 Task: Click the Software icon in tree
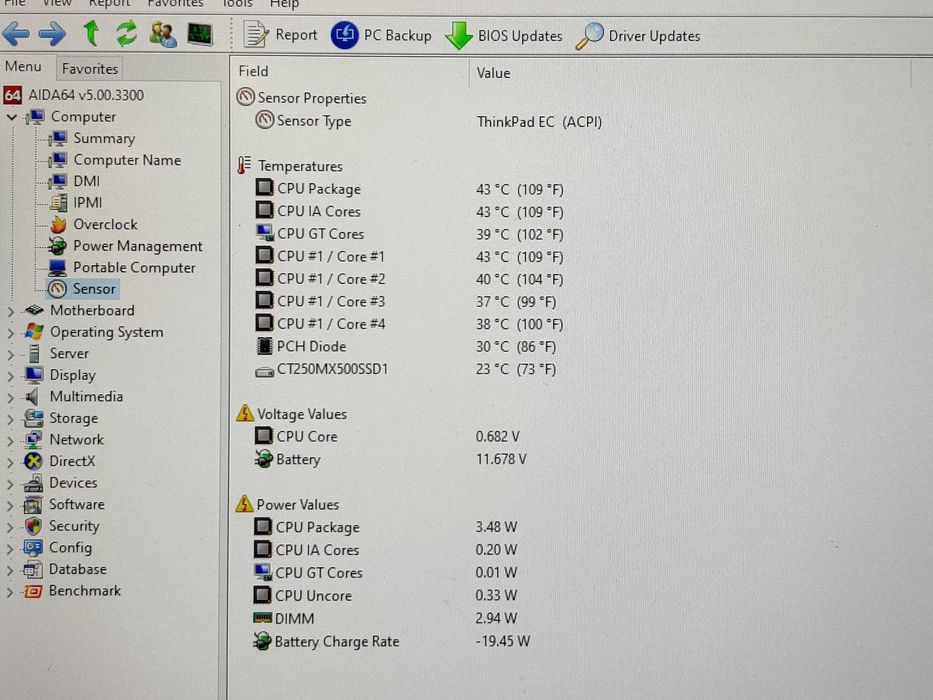[33, 505]
